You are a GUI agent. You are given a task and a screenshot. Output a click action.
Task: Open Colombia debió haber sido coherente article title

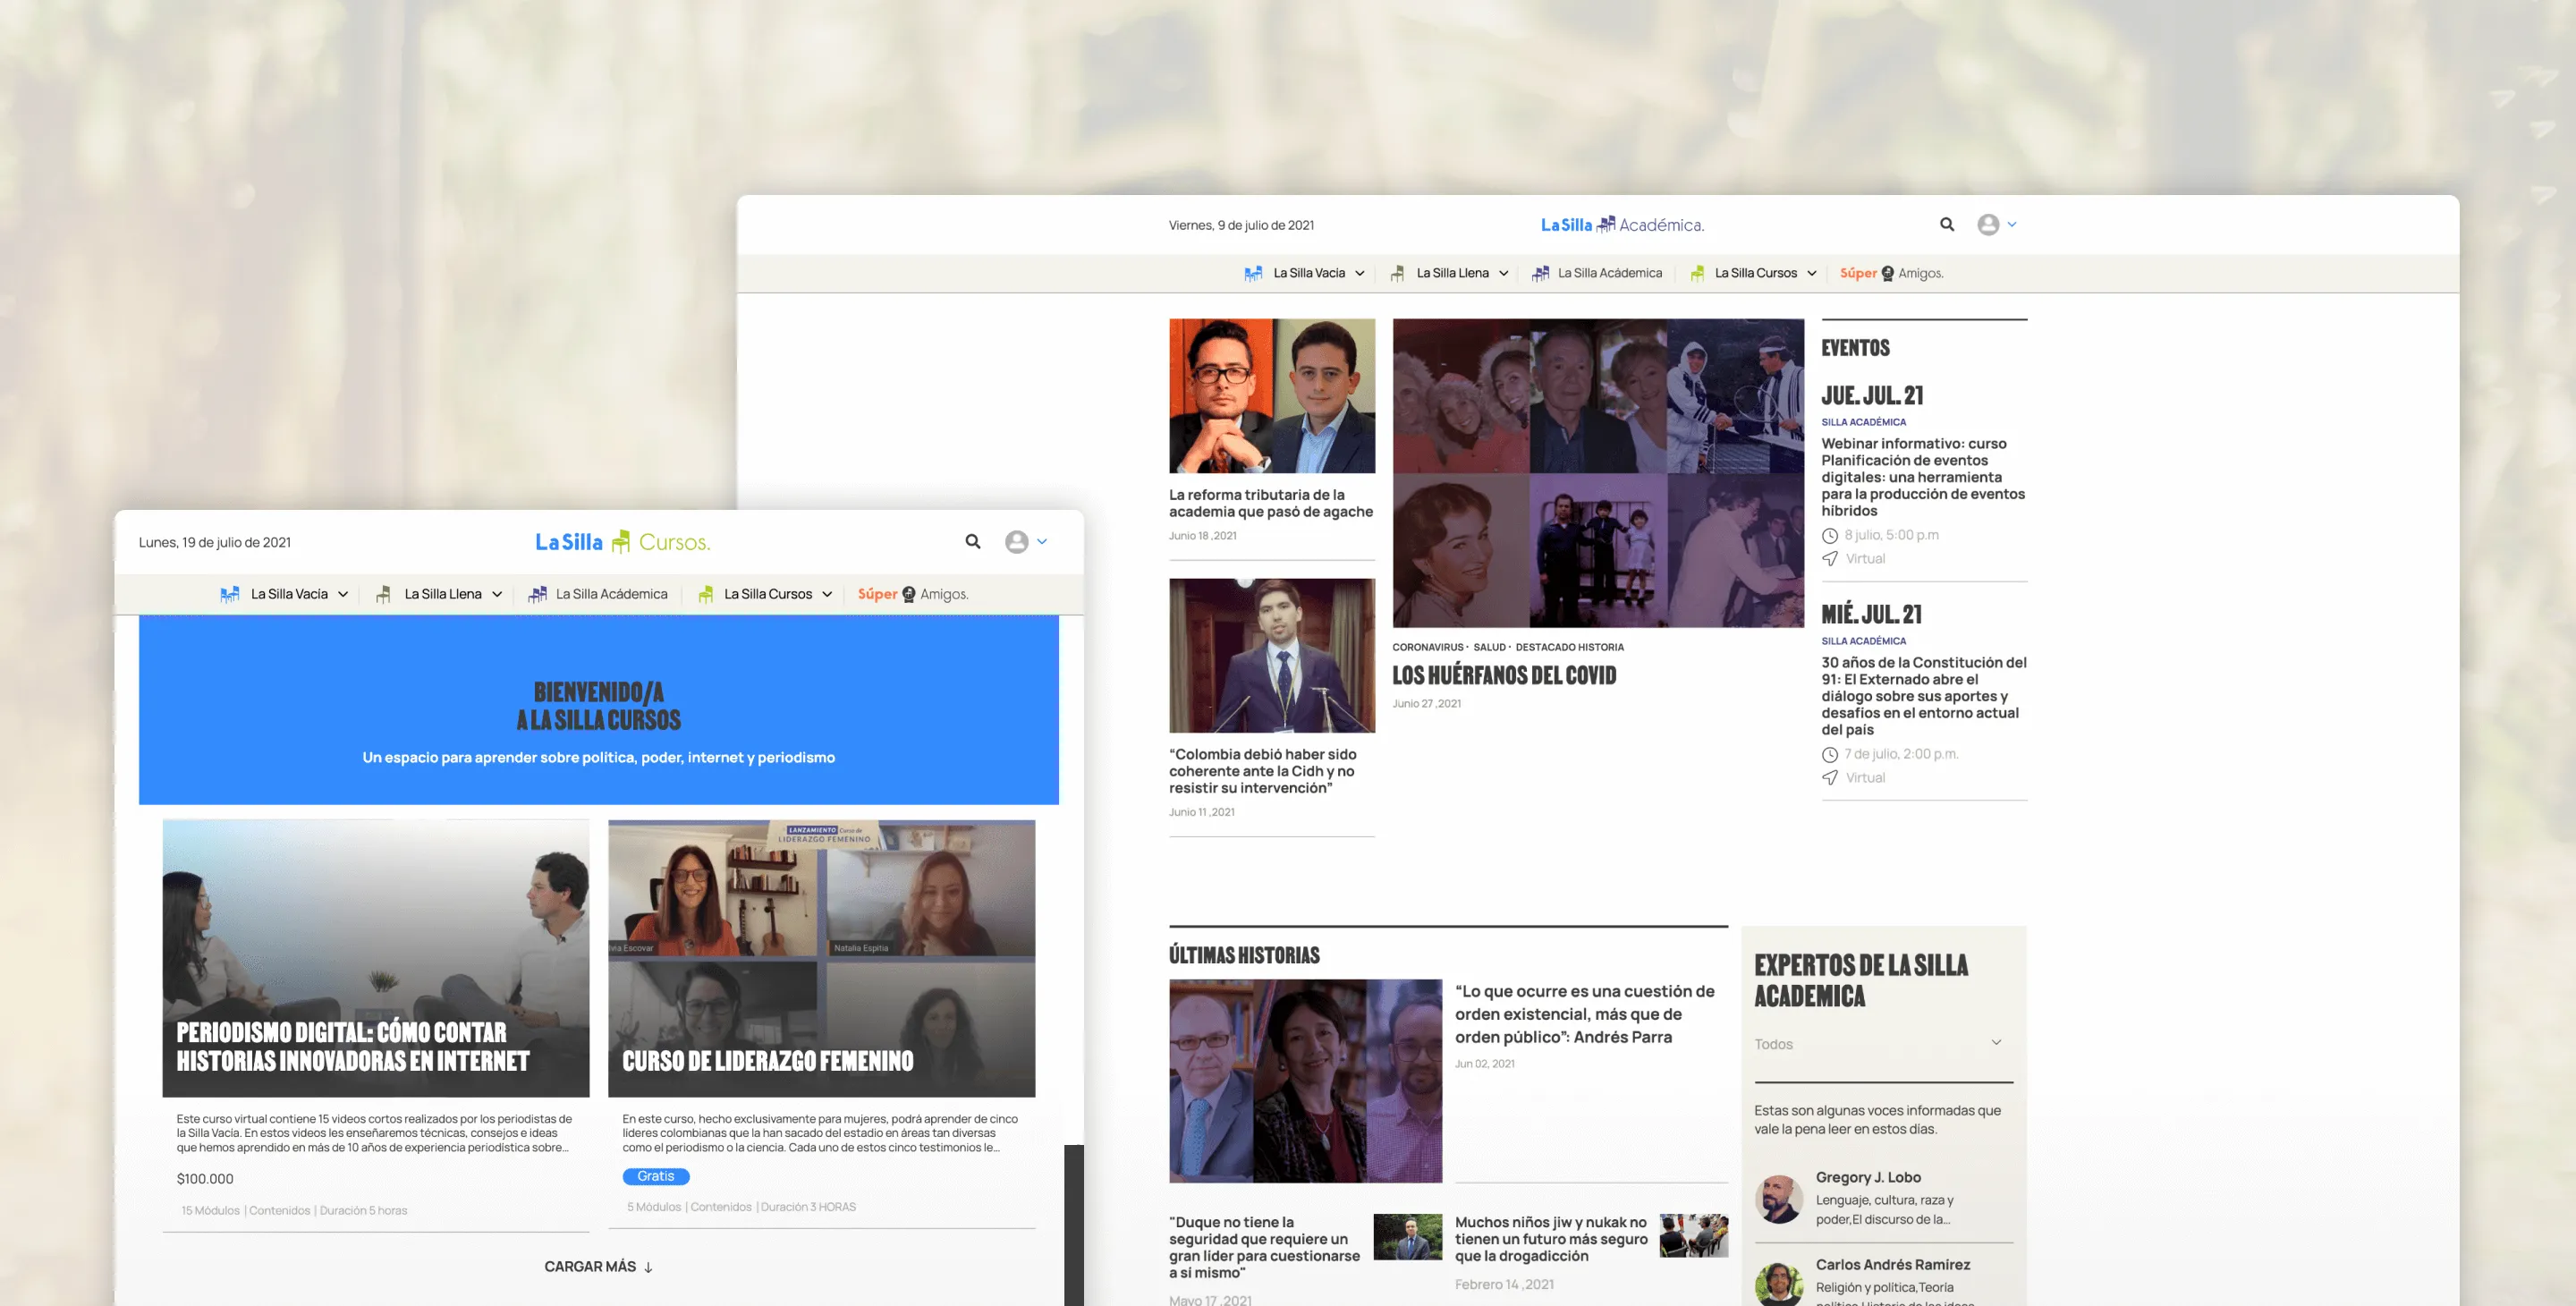[1263, 771]
